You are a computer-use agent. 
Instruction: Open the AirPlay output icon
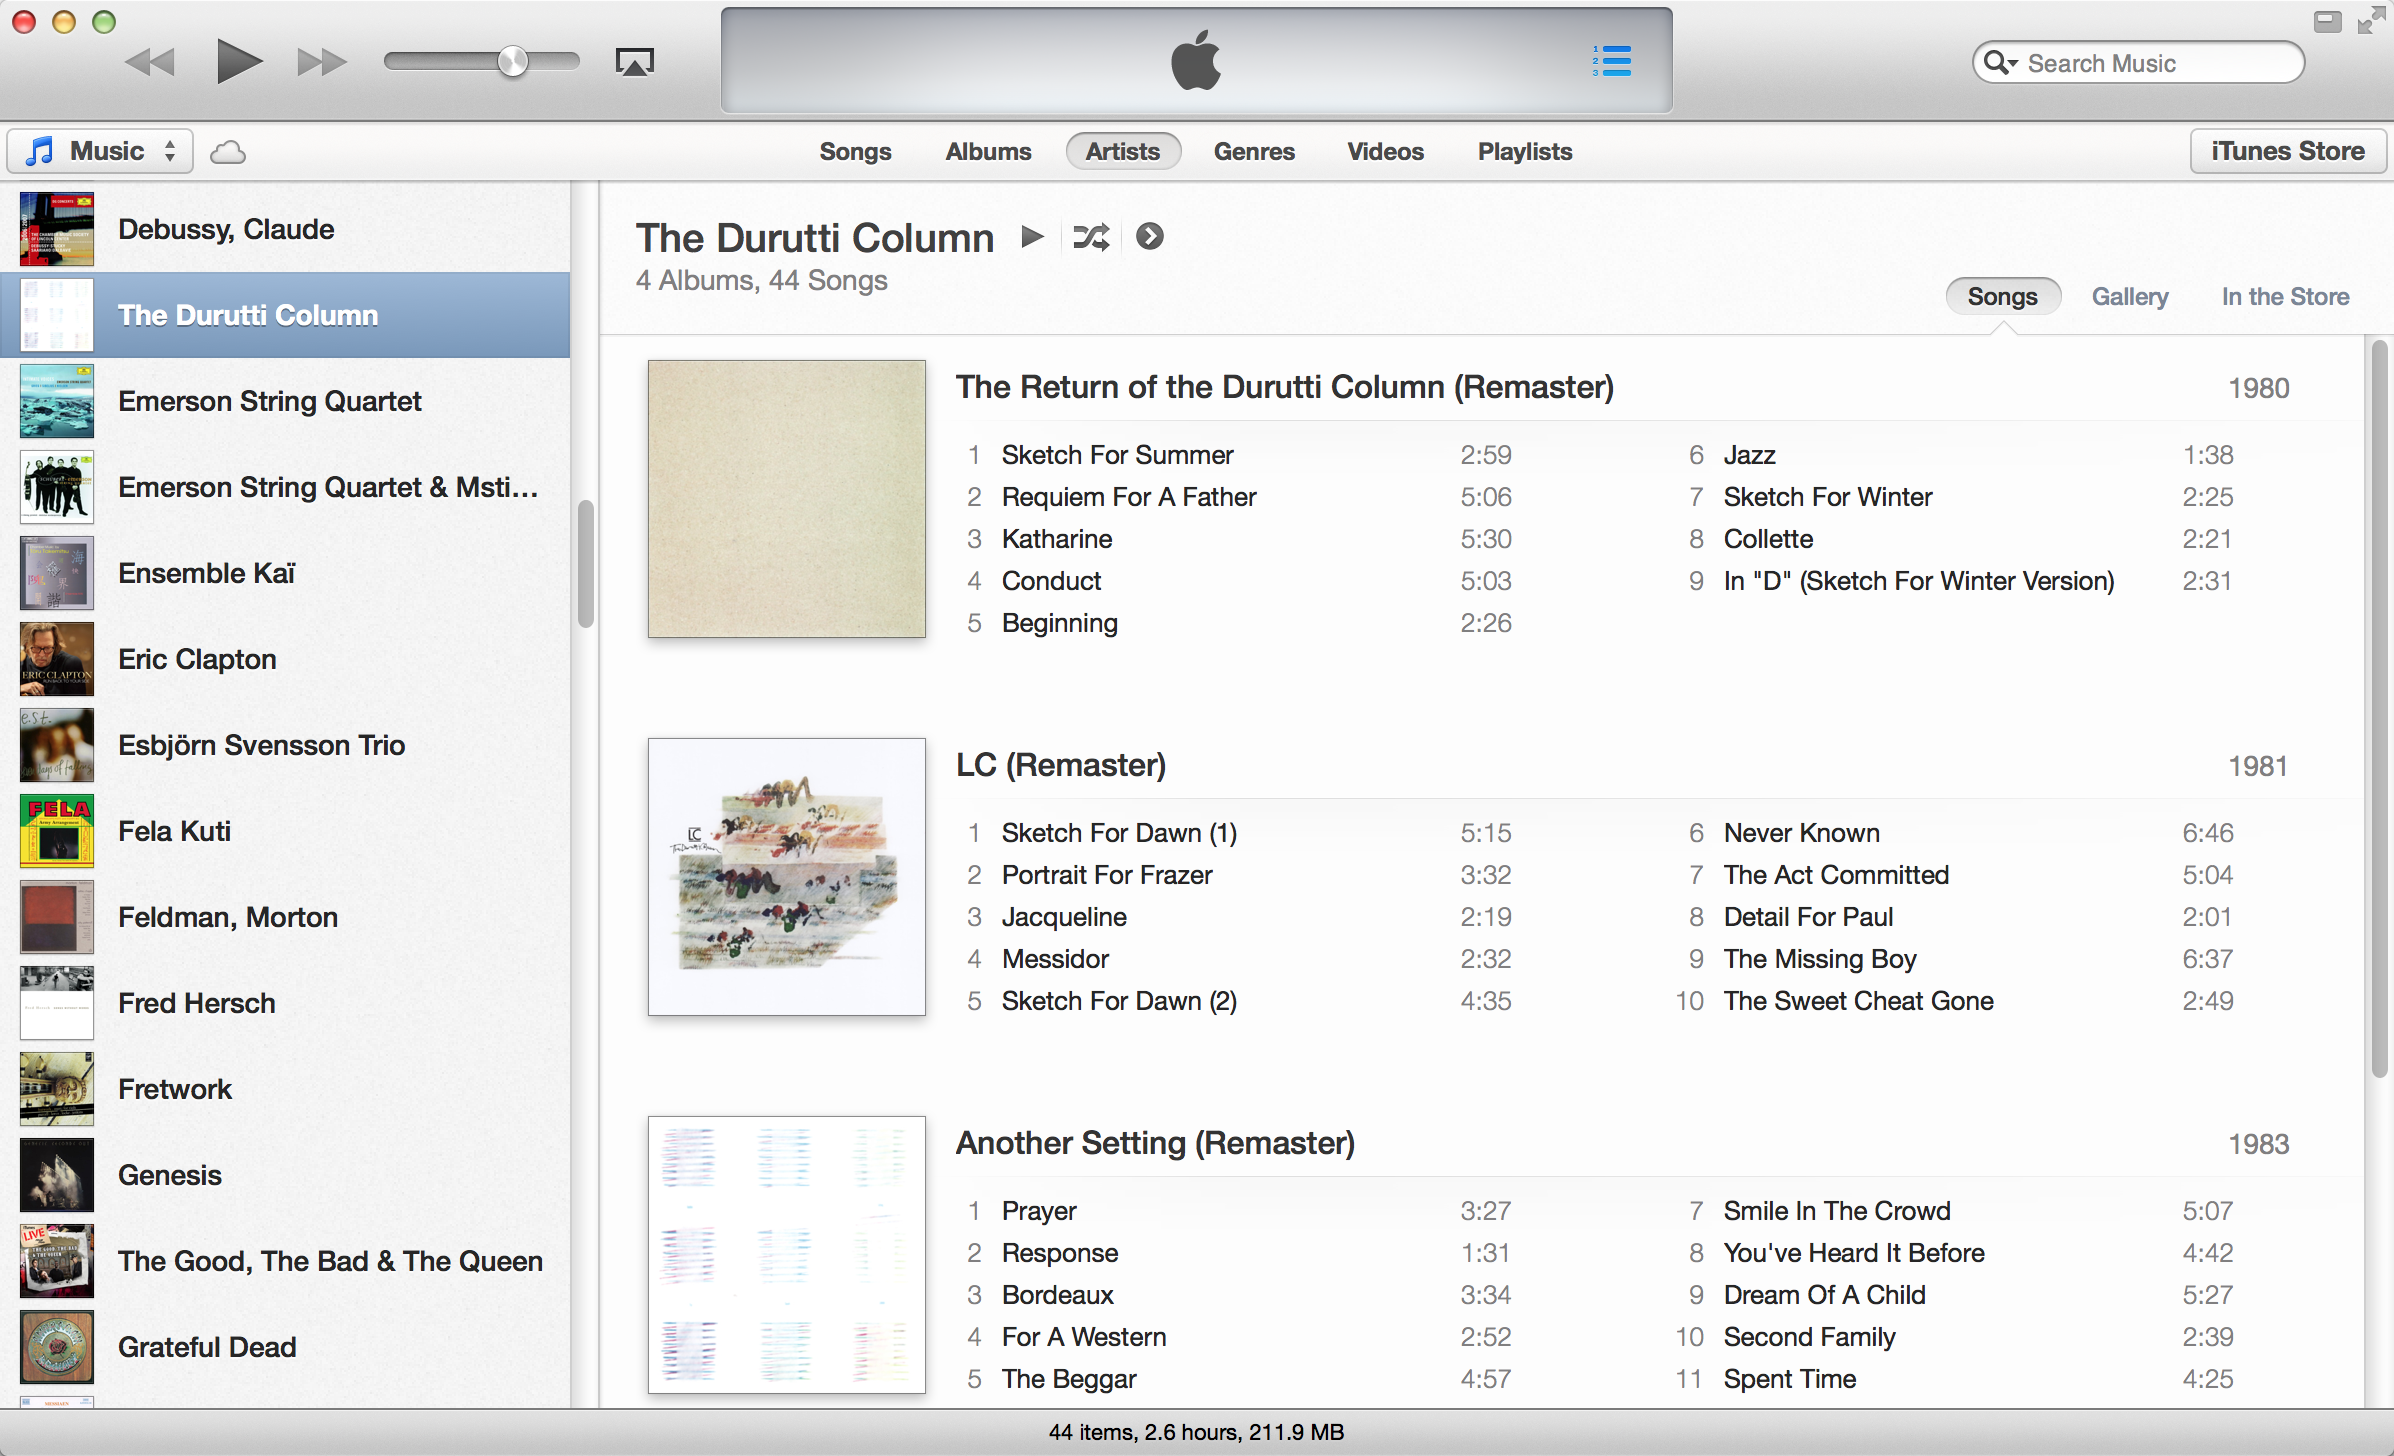(x=634, y=62)
